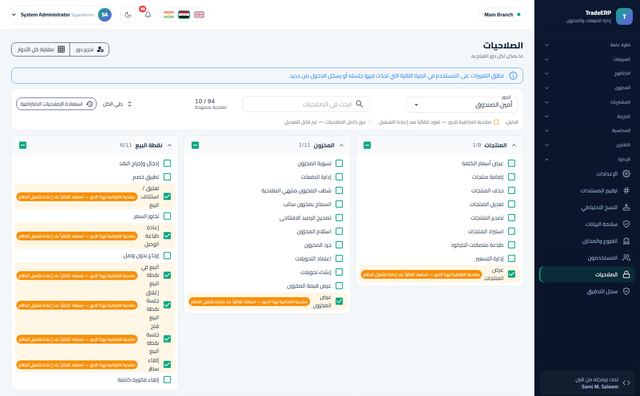
Task: Collapse the نقطة البيع permissions card
Action: [x=169, y=145]
